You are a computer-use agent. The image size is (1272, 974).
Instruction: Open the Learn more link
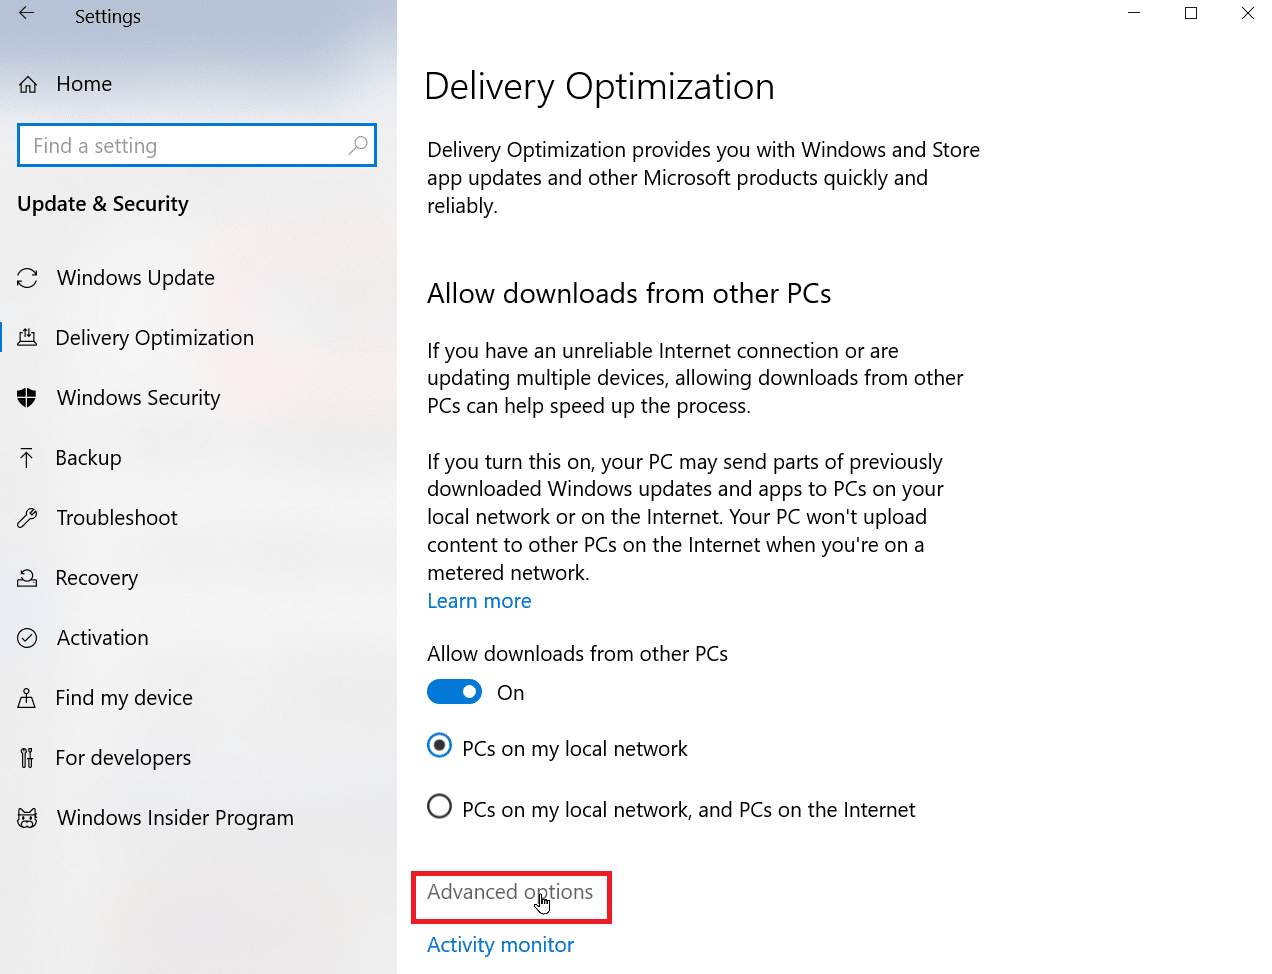[x=479, y=601]
